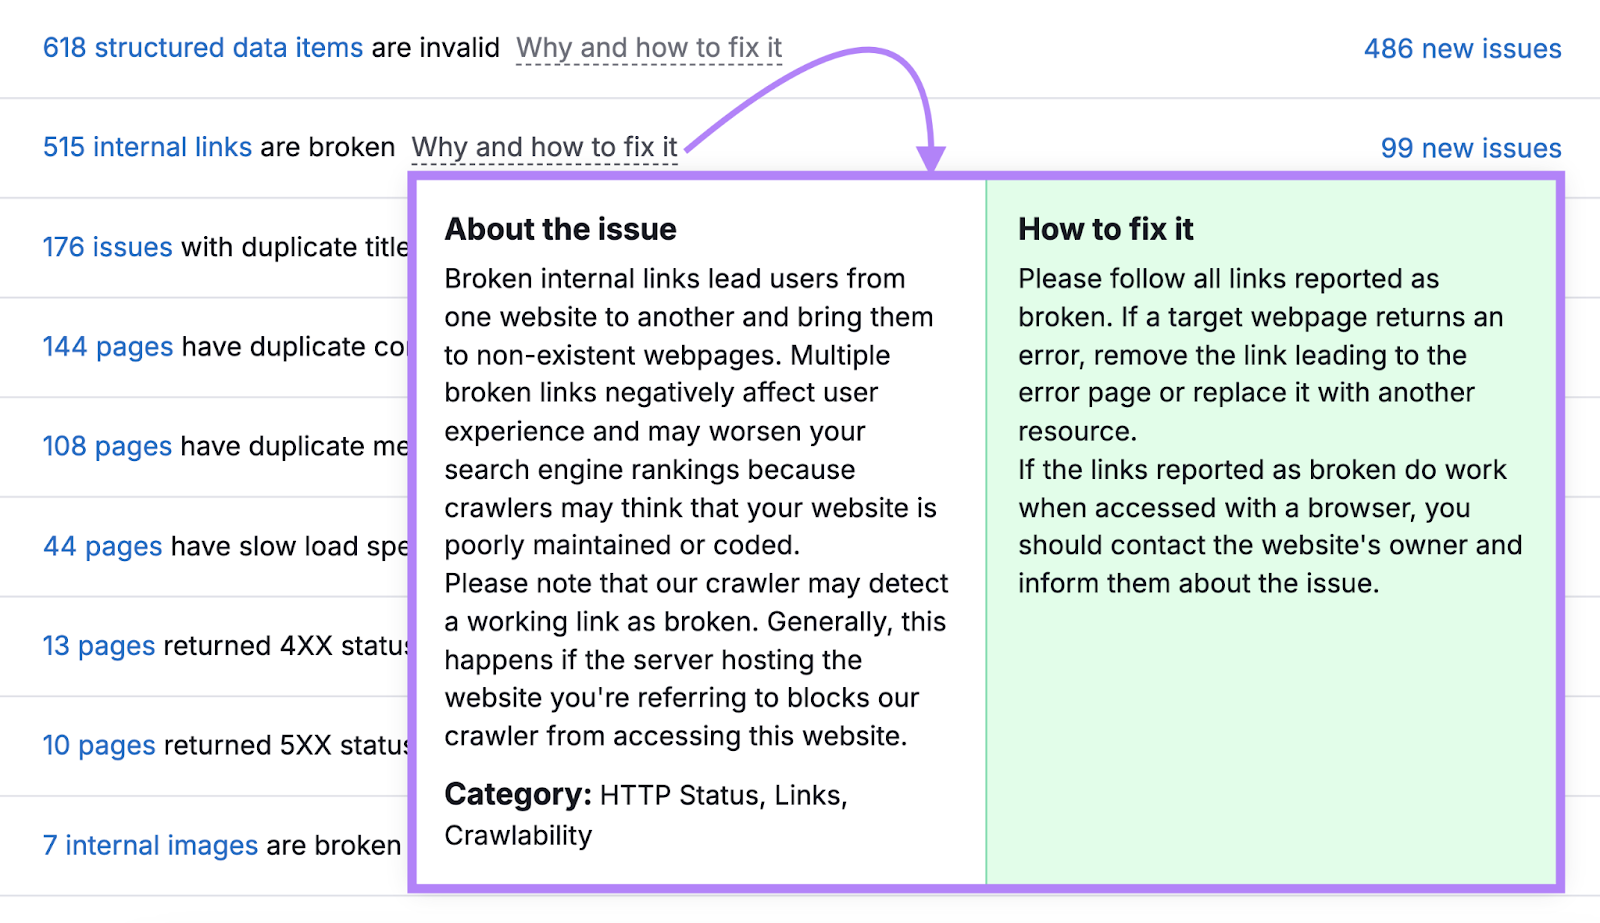This screenshot has width=1600, height=923.
Task: Open the 515 internal links report
Action: click(x=147, y=147)
